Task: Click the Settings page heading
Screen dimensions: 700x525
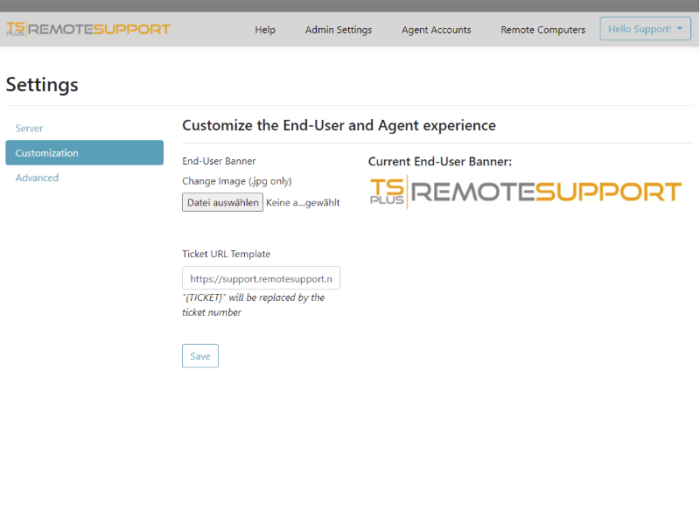Action: (x=42, y=84)
